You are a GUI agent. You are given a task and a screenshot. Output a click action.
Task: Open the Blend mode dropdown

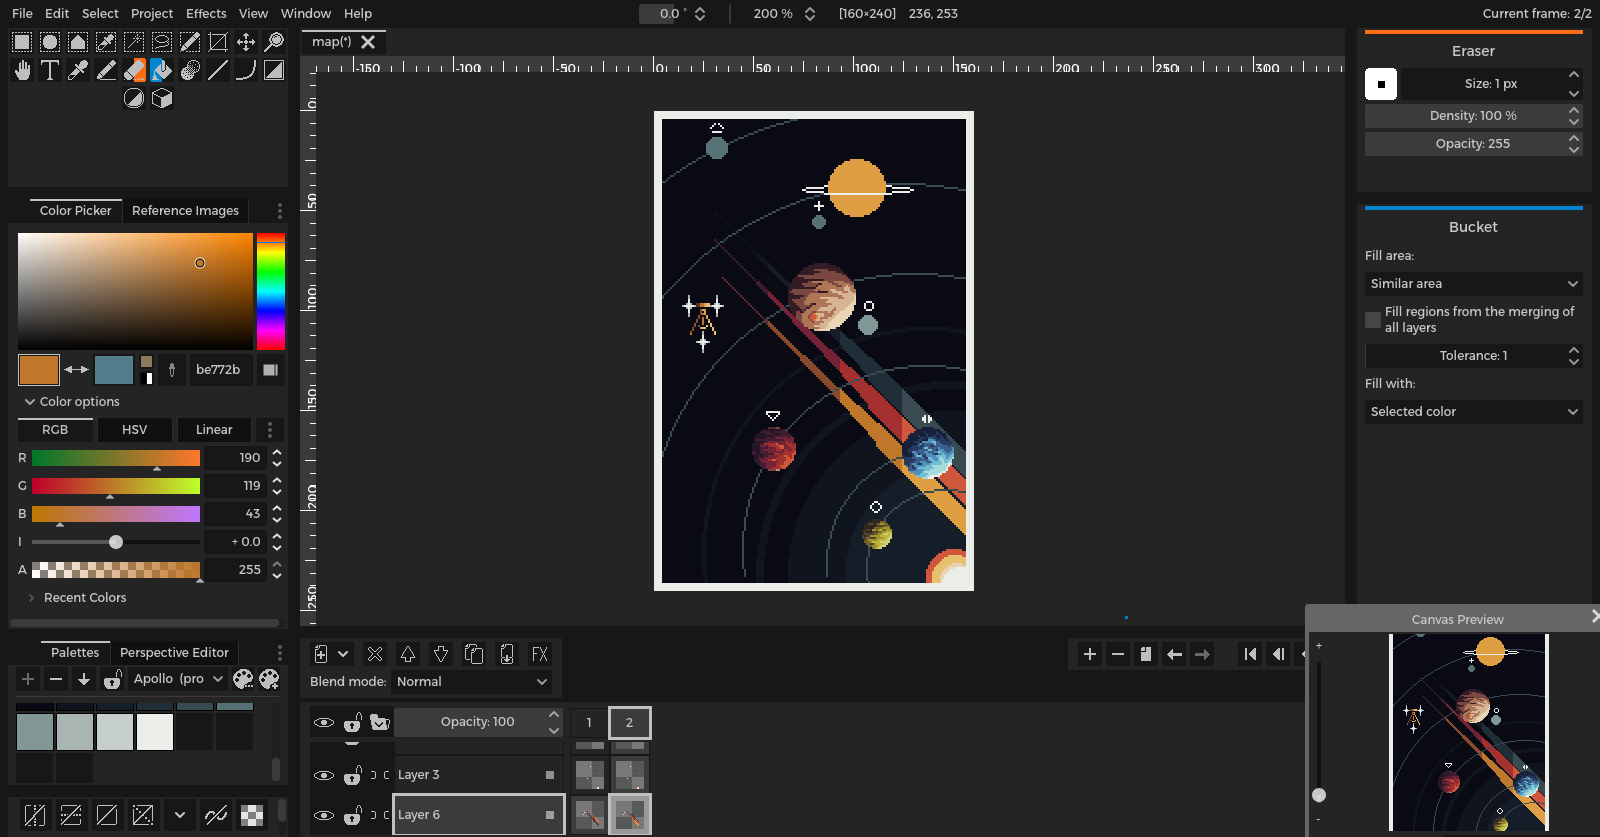(471, 682)
